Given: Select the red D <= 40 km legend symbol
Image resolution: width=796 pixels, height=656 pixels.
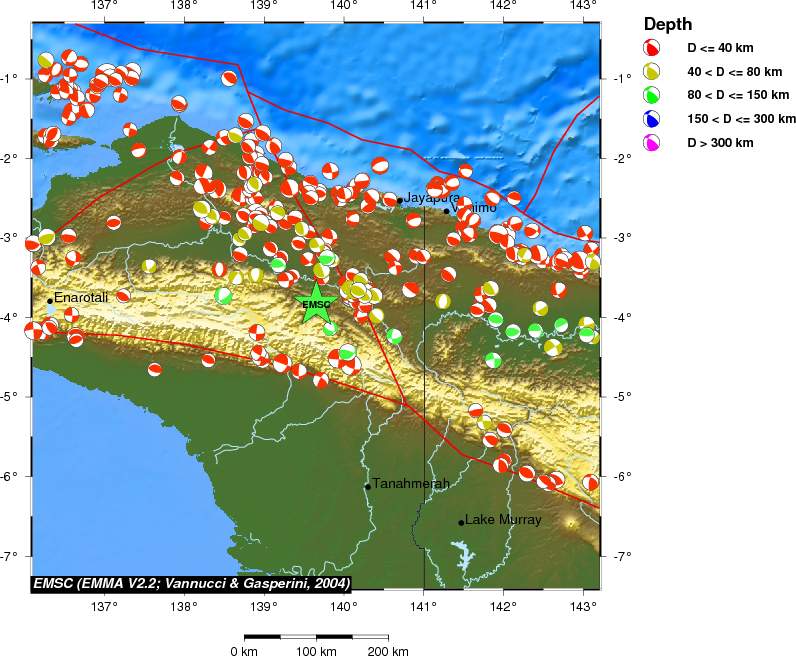Looking at the screenshot, I should pyautogui.click(x=651, y=48).
